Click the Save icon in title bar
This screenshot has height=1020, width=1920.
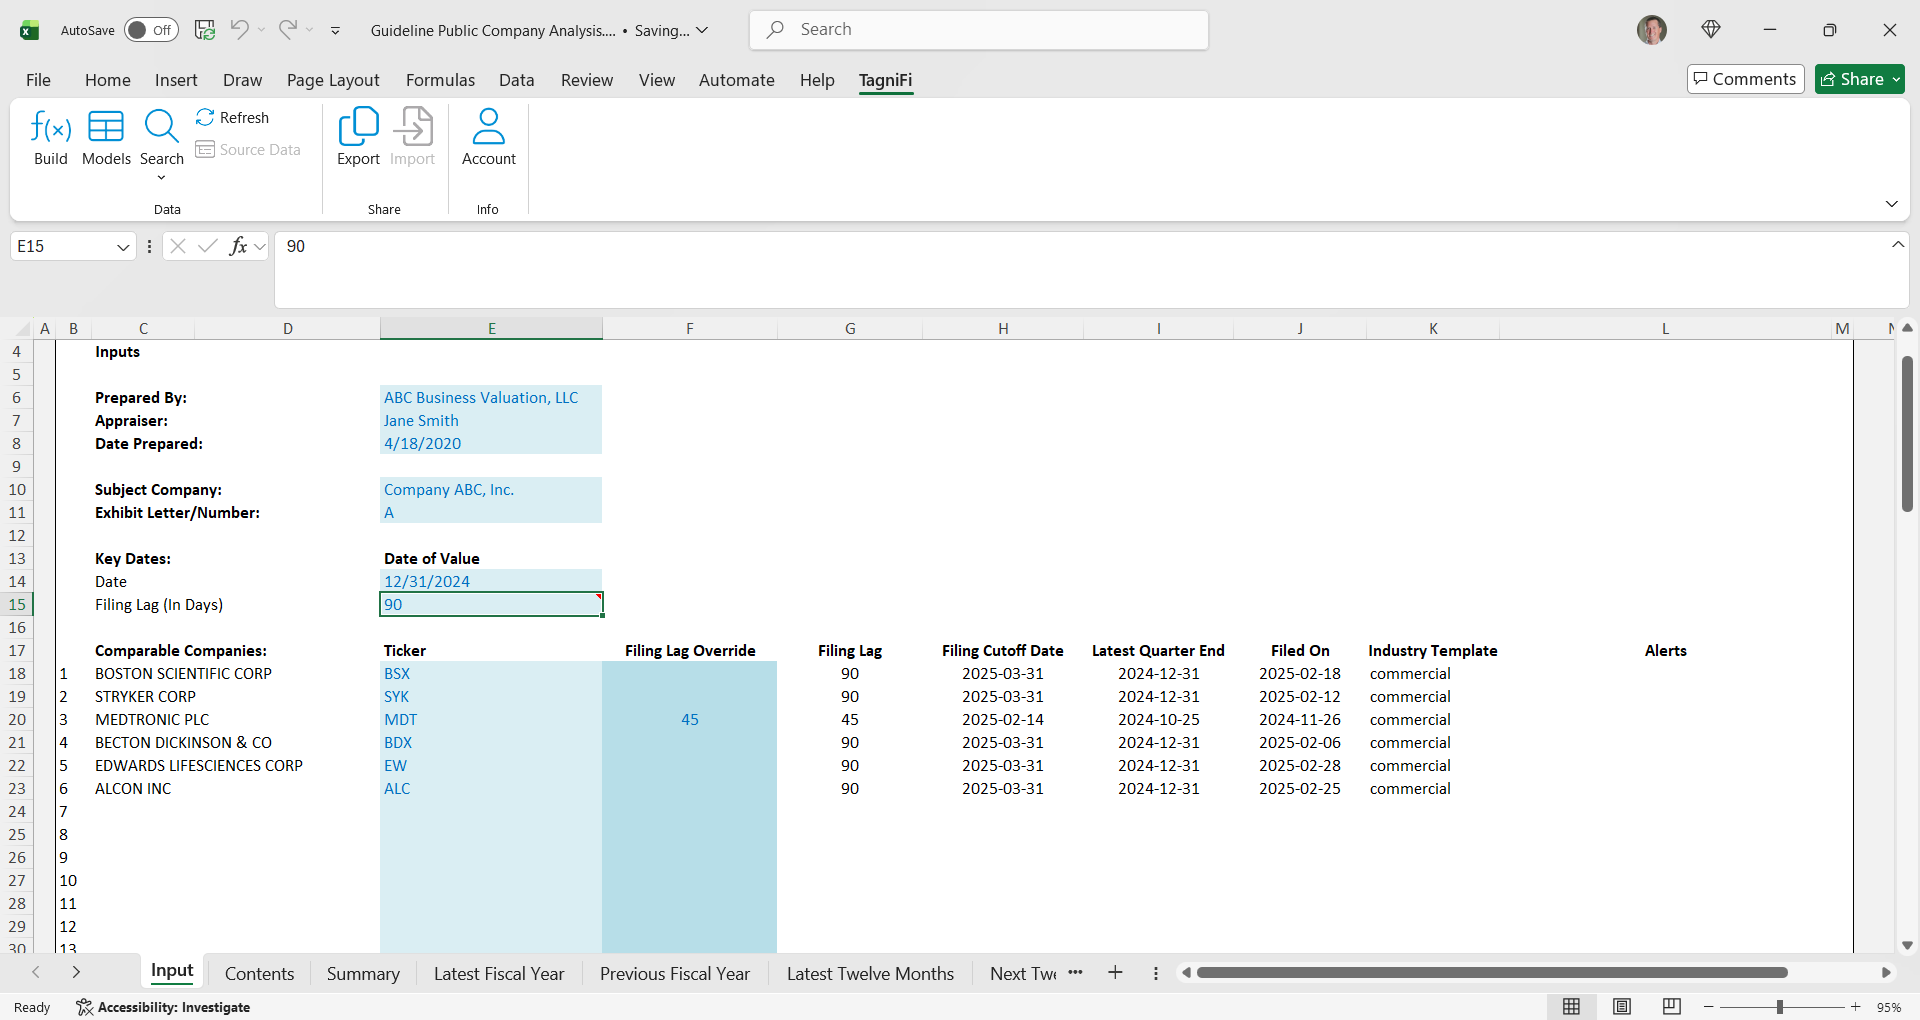pyautogui.click(x=205, y=30)
